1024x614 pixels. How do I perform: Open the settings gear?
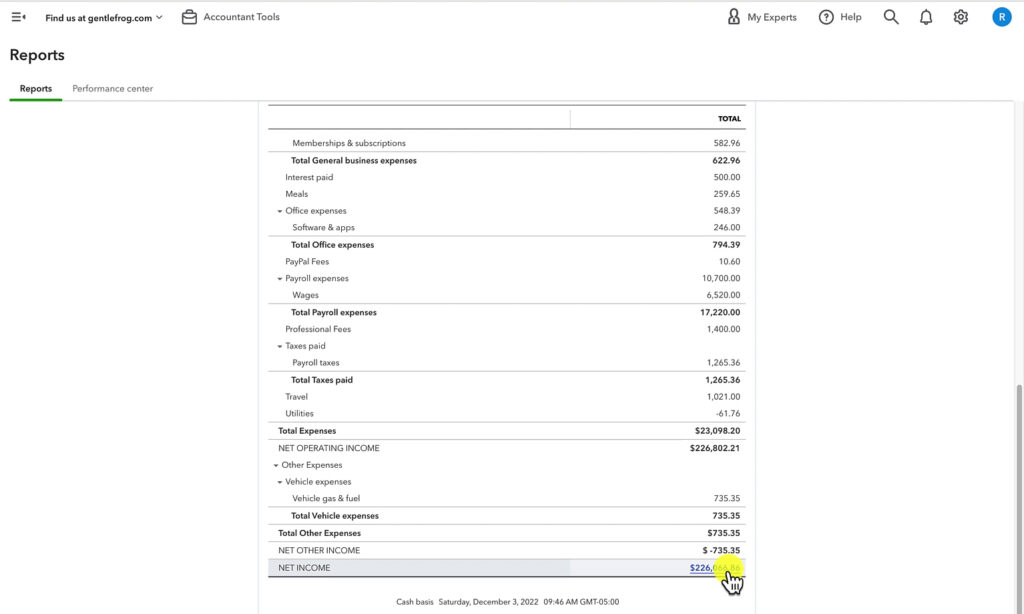click(x=960, y=16)
